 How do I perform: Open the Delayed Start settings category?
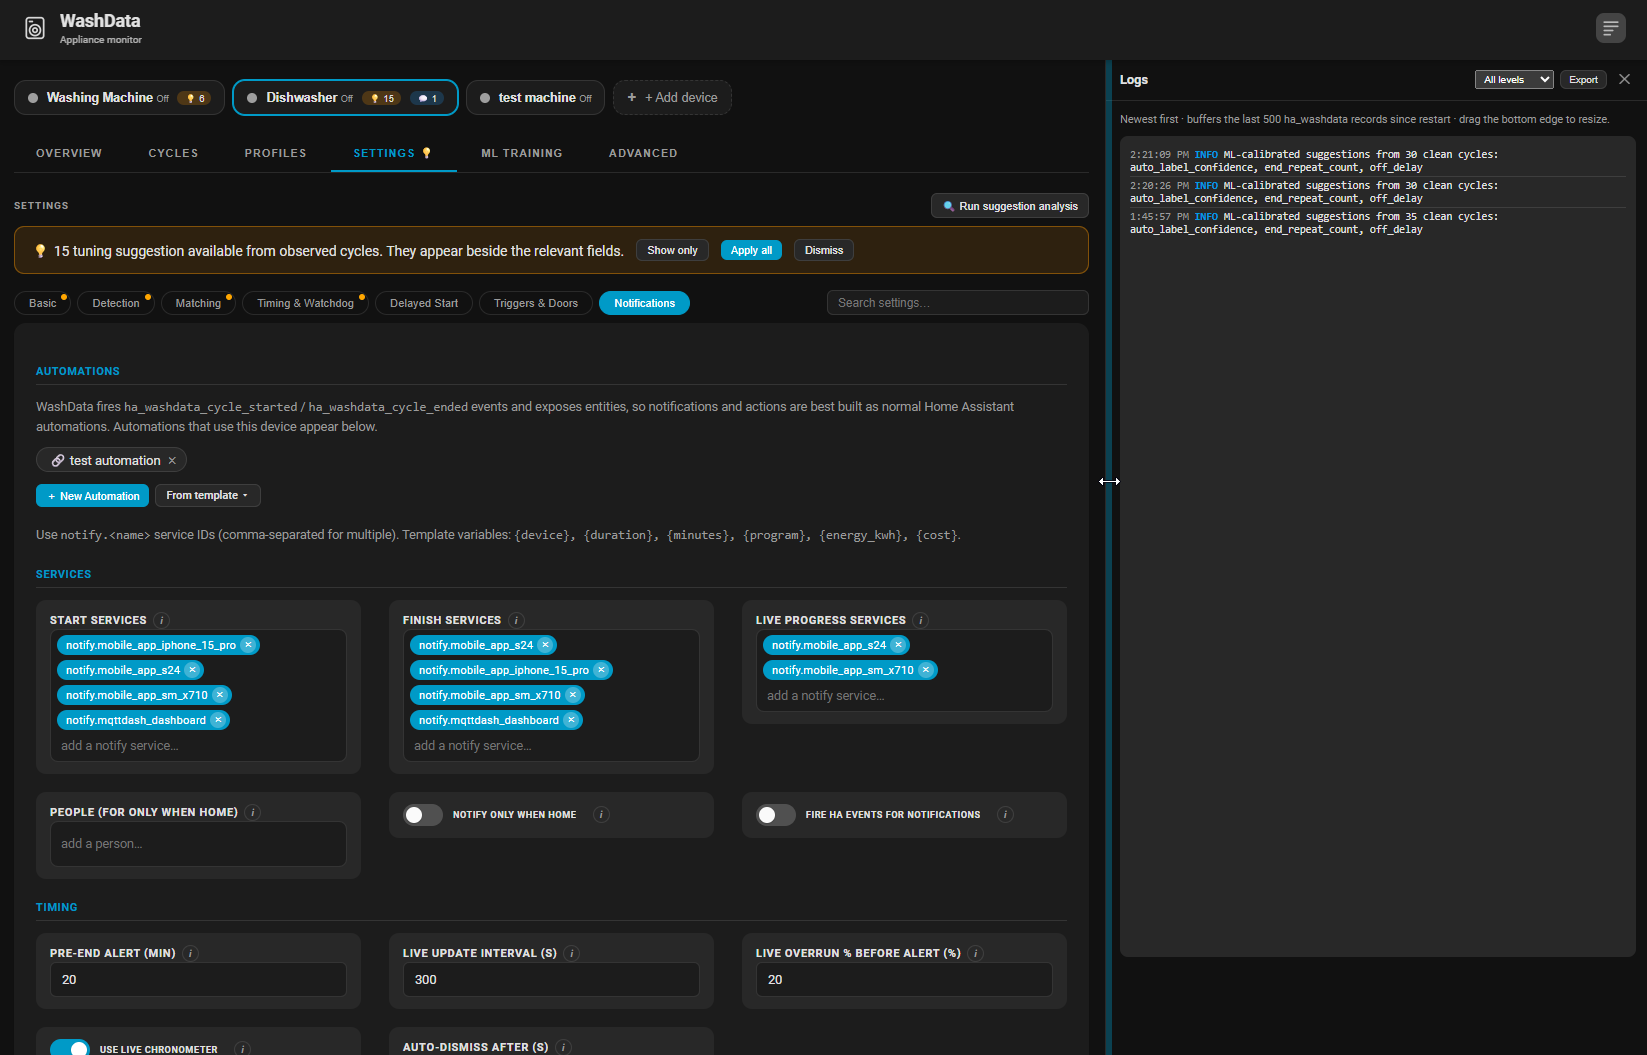pos(424,303)
